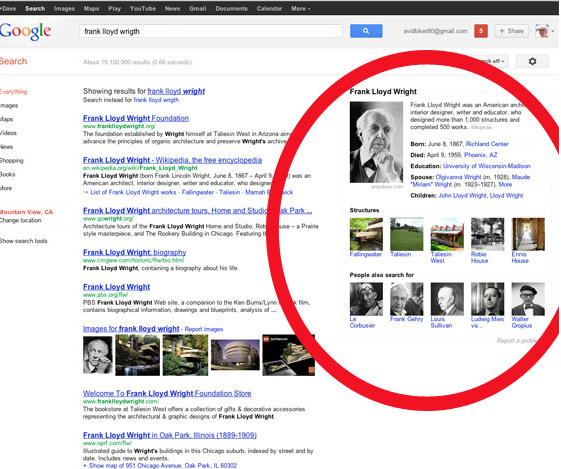
Task: Open the Fallingwater structure thumbnail
Action: pos(366,234)
